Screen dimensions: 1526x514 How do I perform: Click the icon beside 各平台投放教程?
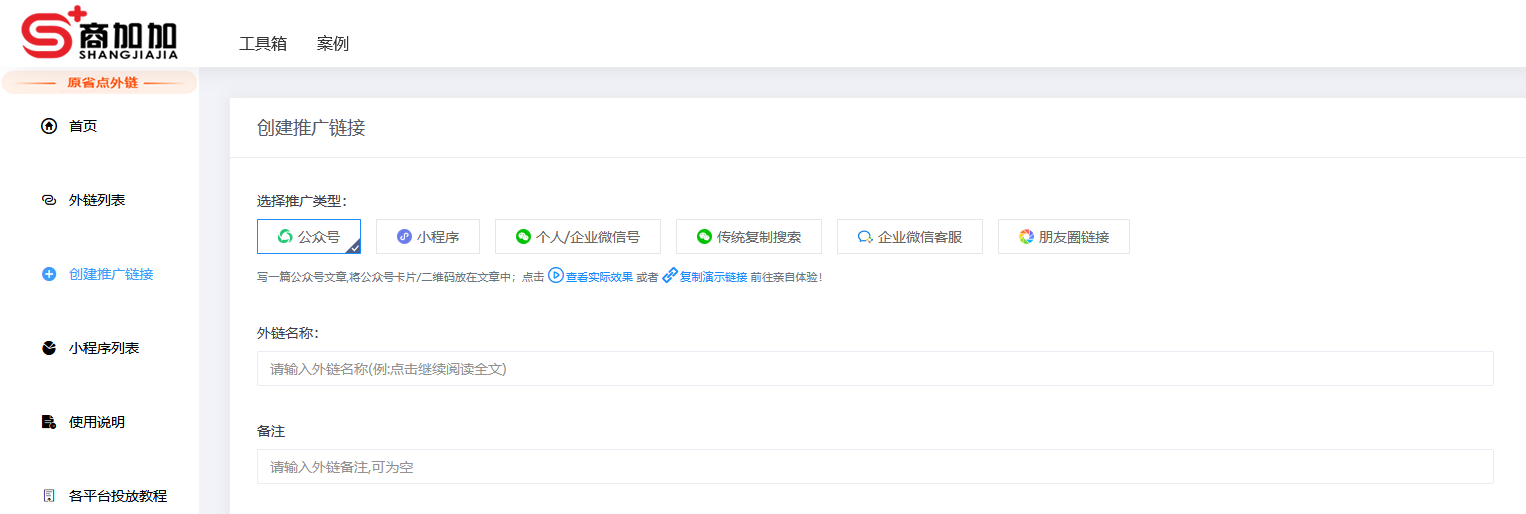pyautogui.click(x=49, y=496)
